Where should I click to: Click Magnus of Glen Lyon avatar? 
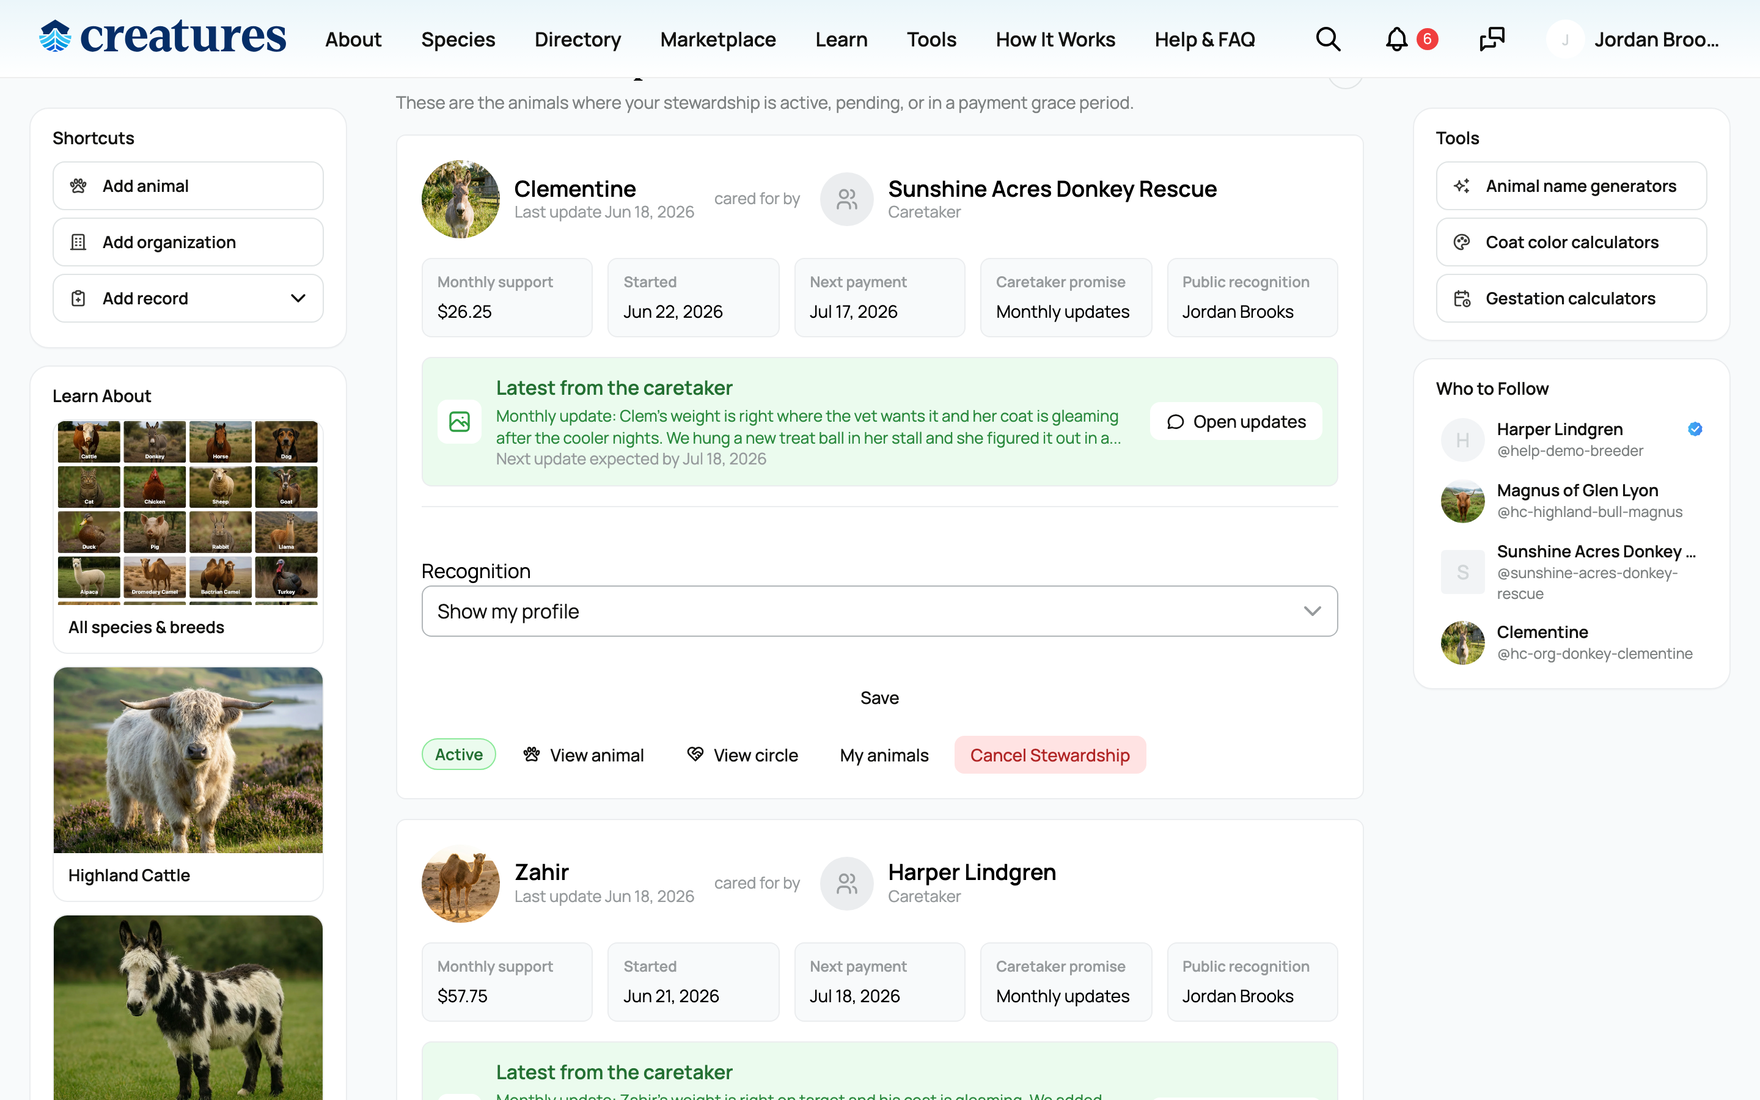coord(1463,501)
